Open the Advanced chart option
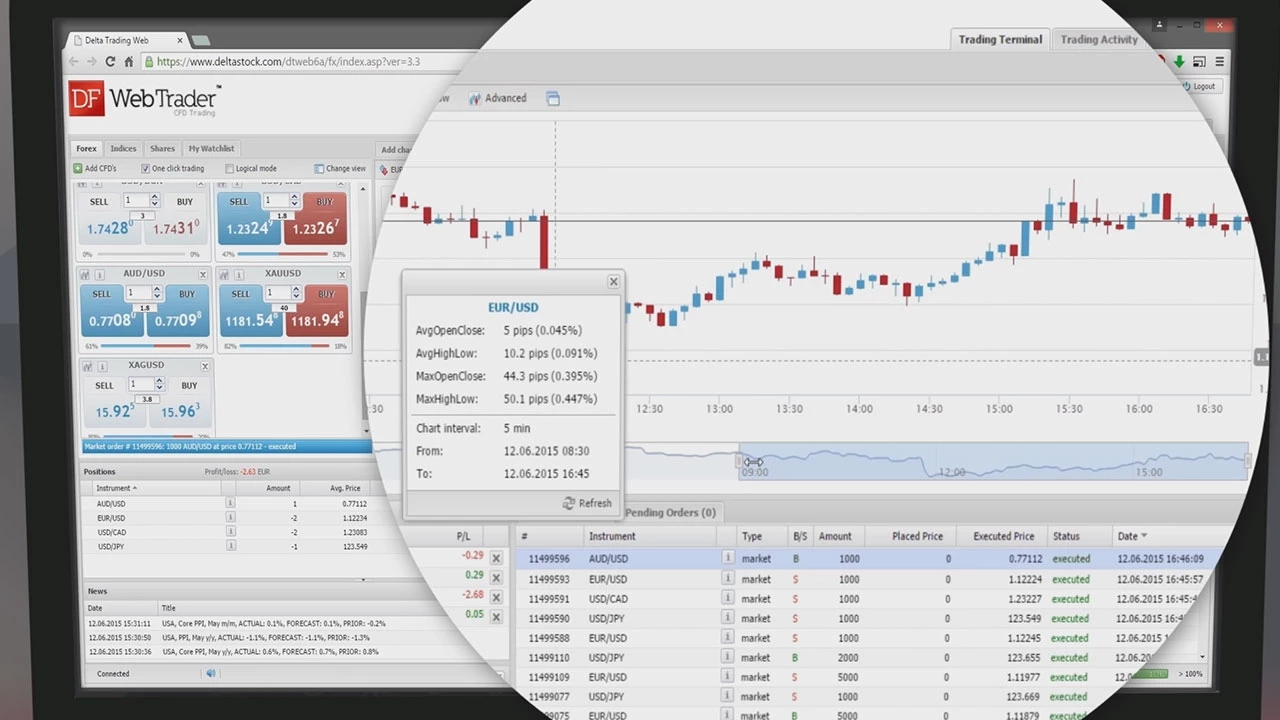 coord(497,98)
